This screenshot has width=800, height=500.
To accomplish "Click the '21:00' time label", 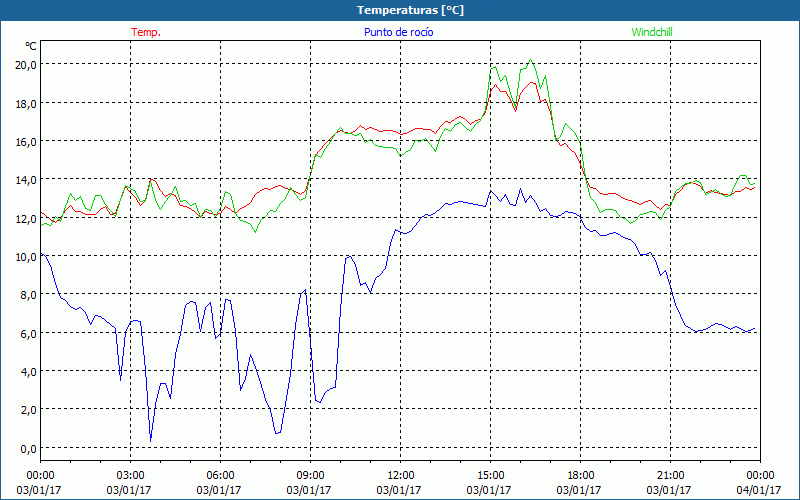I will (x=670, y=476).
